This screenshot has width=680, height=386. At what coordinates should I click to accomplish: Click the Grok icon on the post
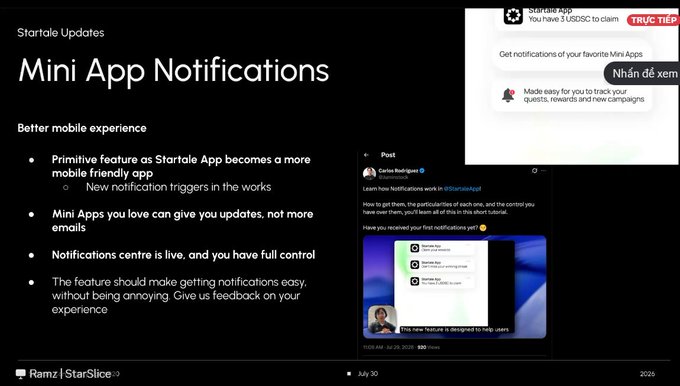534,171
